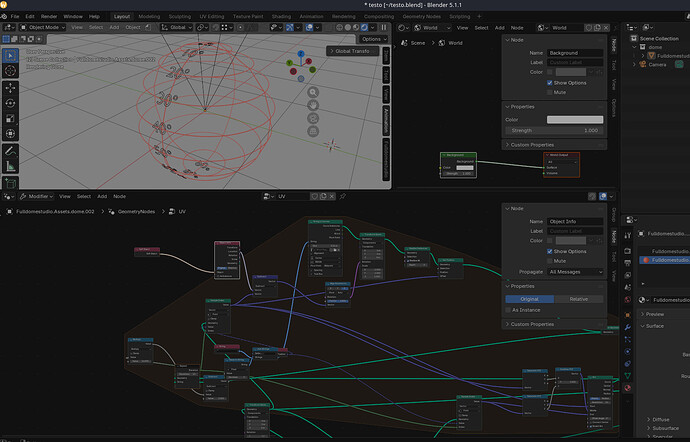This screenshot has width=690, height=442.
Task: Expand the Camera item in outliner
Action: (x=635, y=65)
